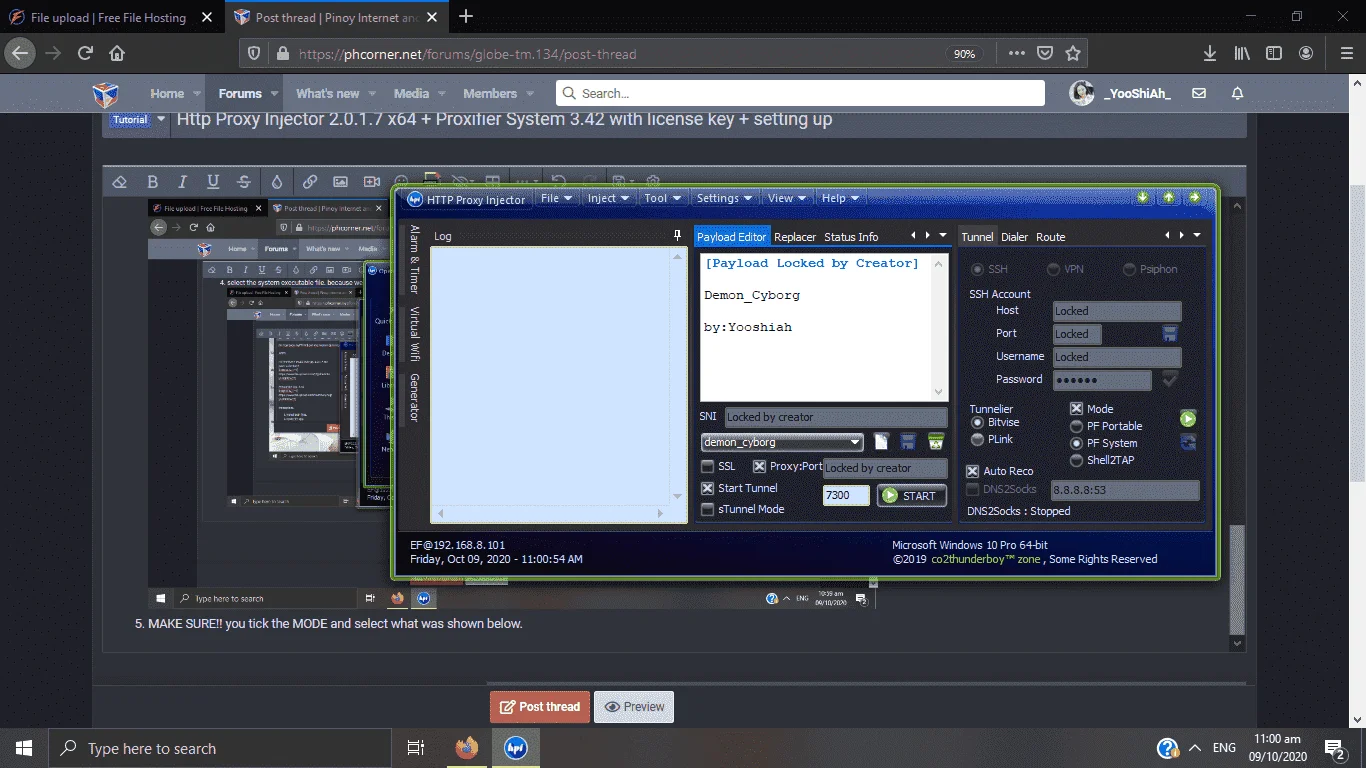The image size is (1366, 768).
Task: Open the demon_cyborg profile dropdown
Action: click(x=782, y=442)
